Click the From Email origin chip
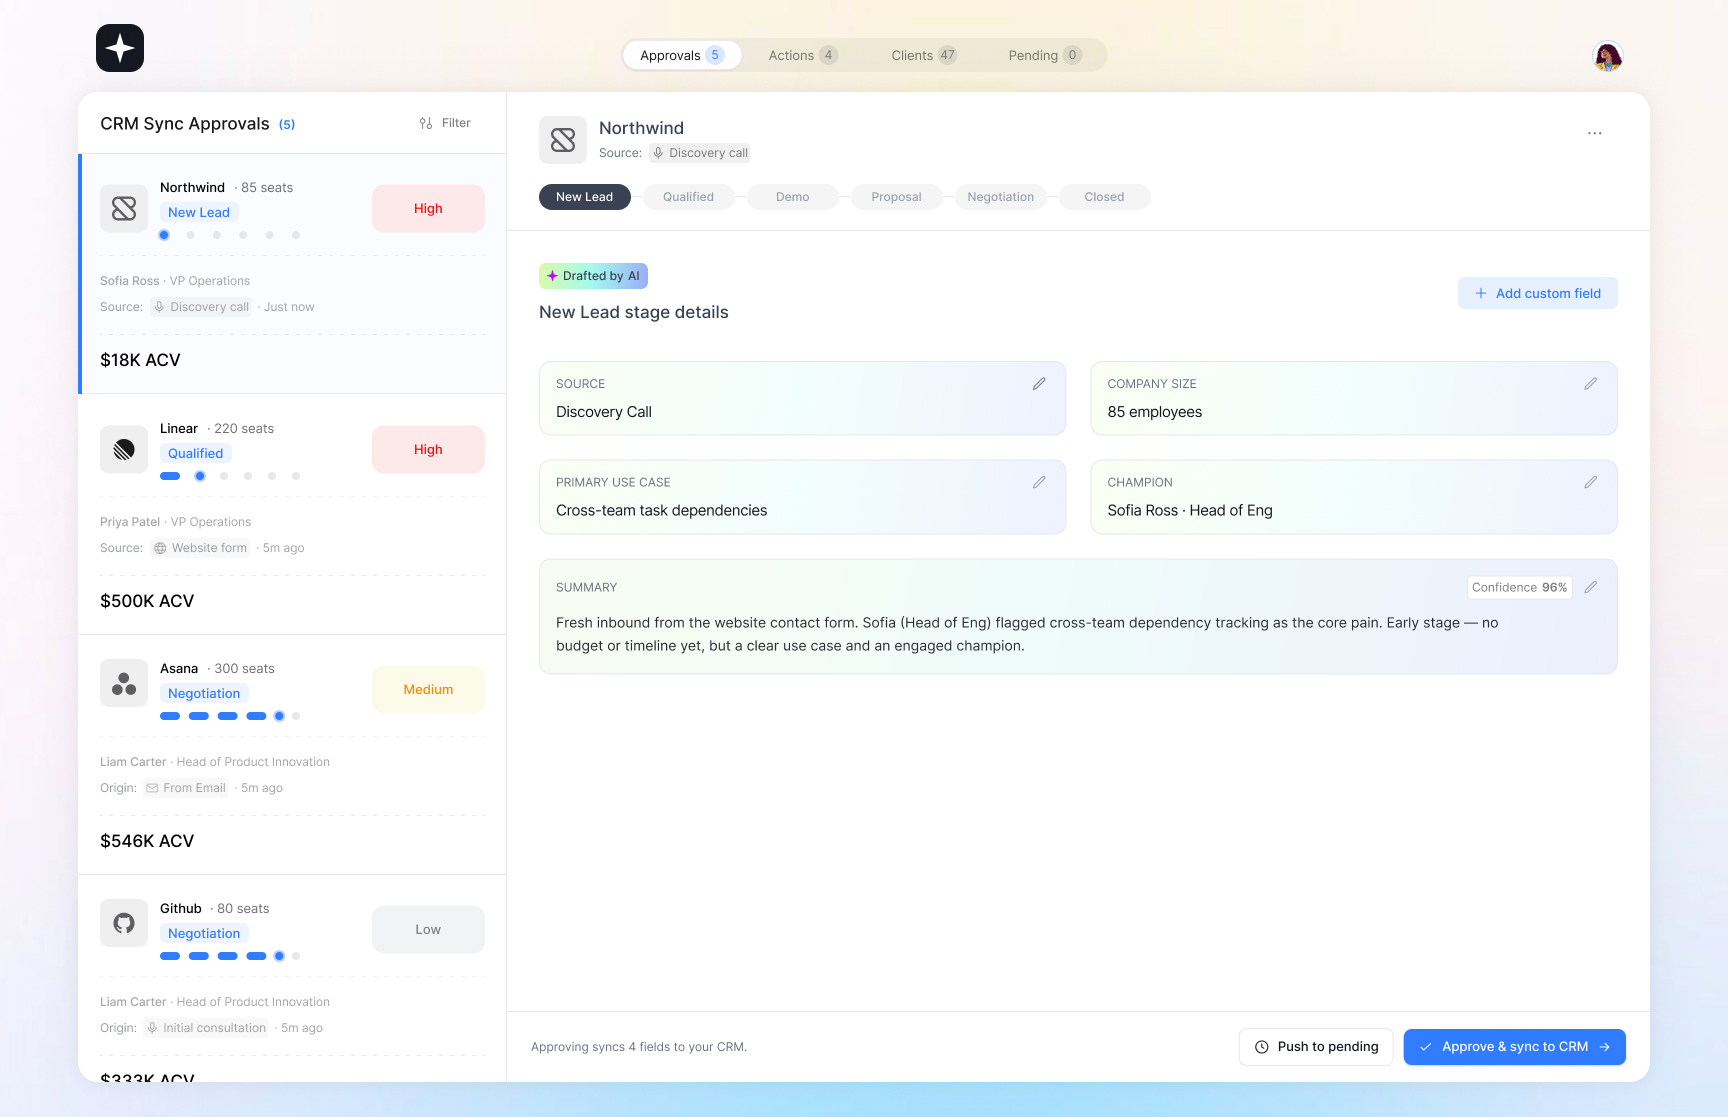 pyautogui.click(x=186, y=788)
